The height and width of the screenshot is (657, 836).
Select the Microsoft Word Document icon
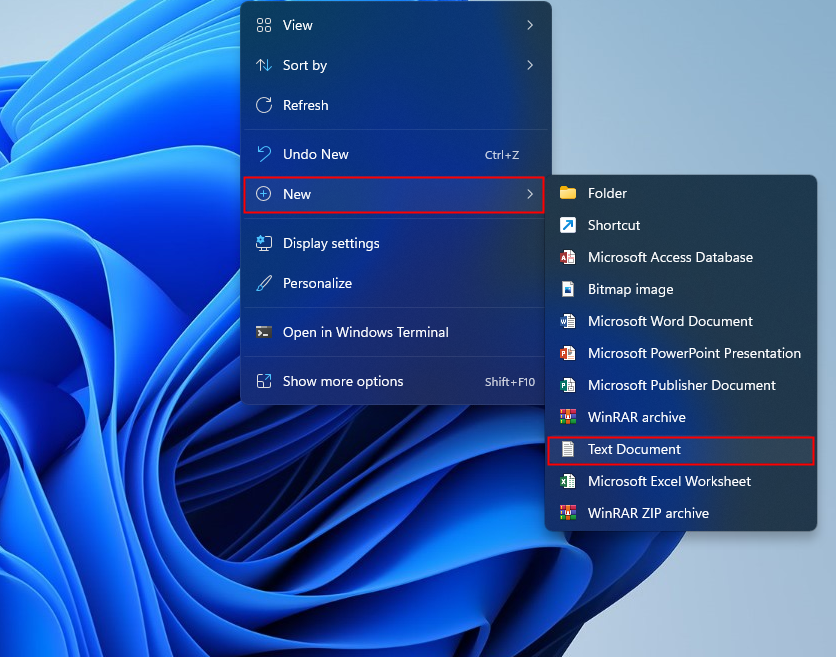[x=570, y=321]
